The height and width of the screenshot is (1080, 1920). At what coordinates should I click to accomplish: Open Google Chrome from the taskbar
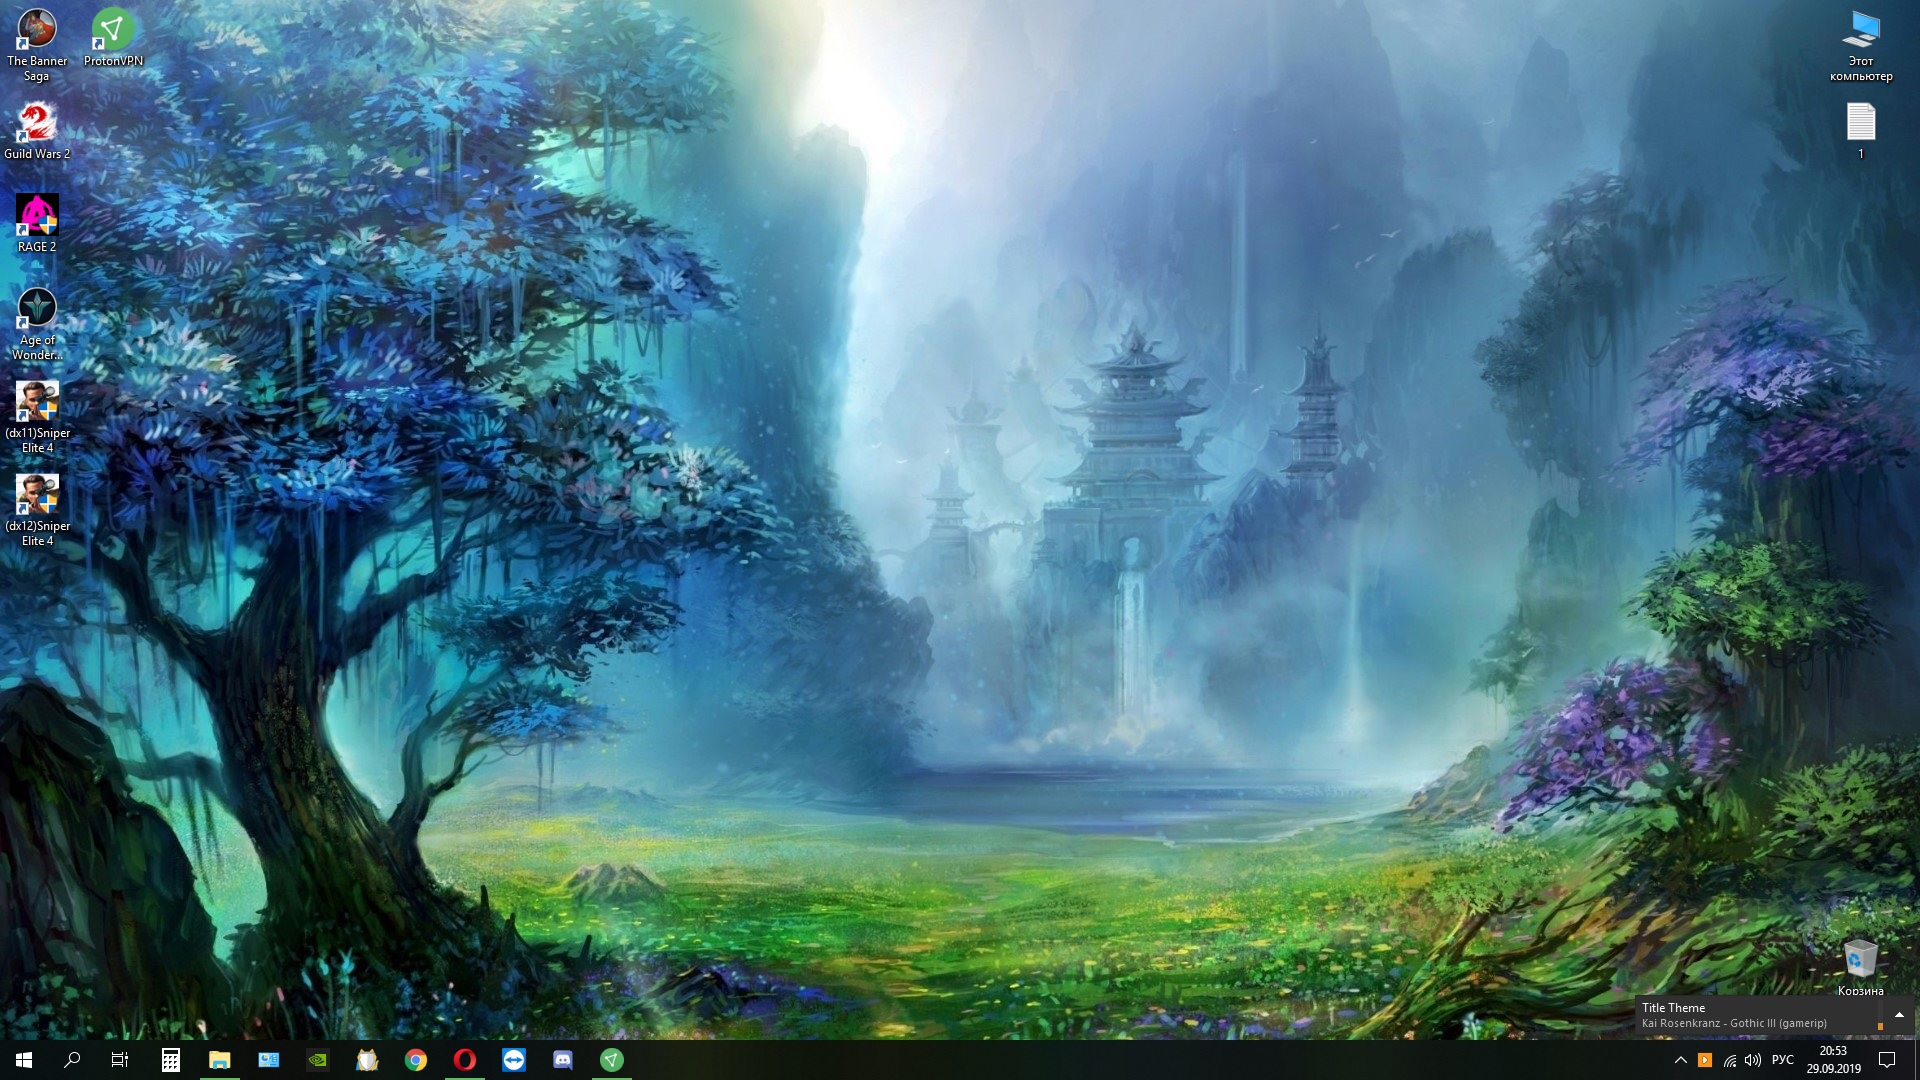[416, 1060]
